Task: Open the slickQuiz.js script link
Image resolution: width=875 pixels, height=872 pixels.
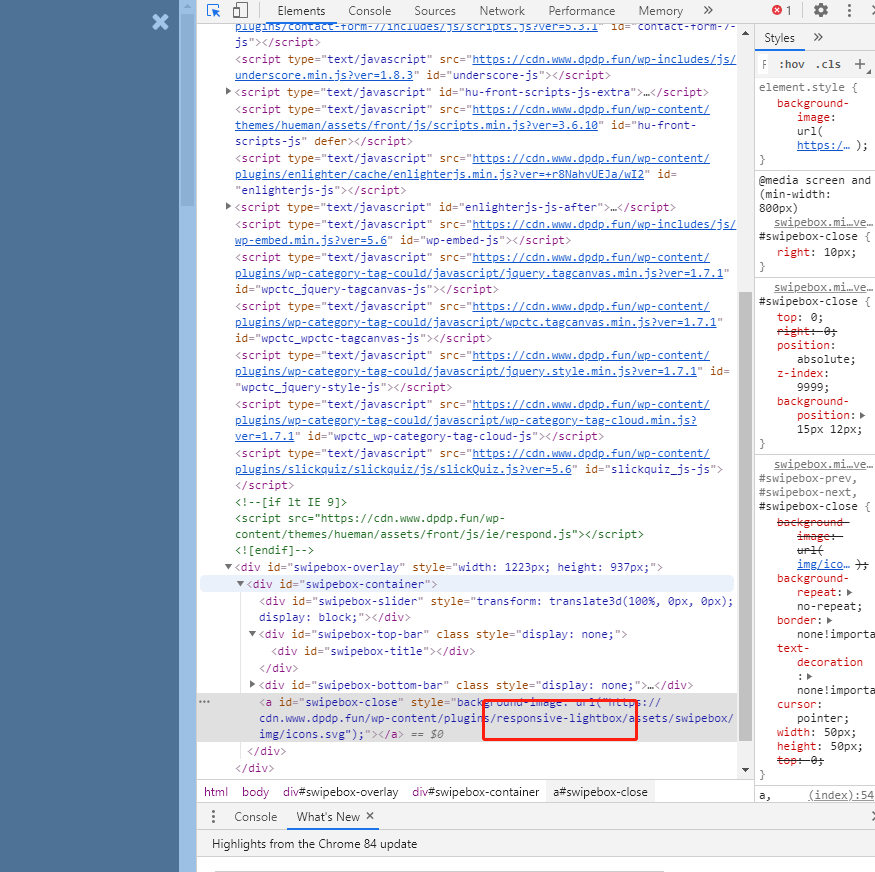Action: (x=472, y=461)
